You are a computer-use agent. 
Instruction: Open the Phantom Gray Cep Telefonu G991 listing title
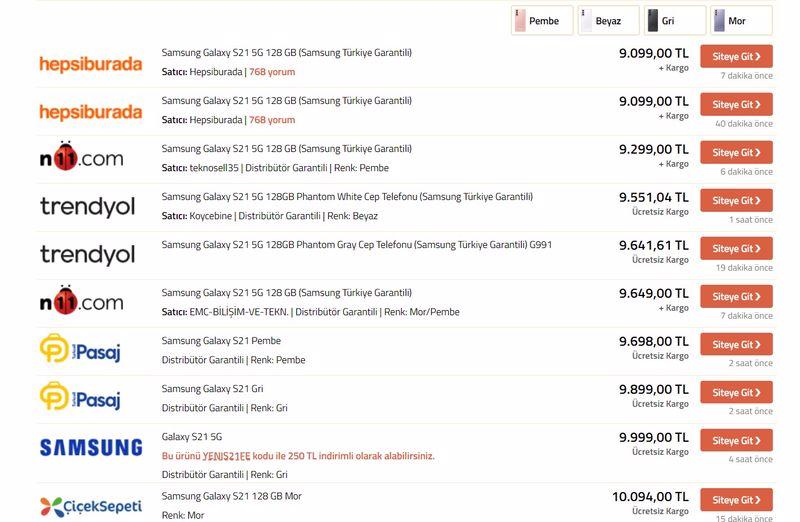pos(357,244)
